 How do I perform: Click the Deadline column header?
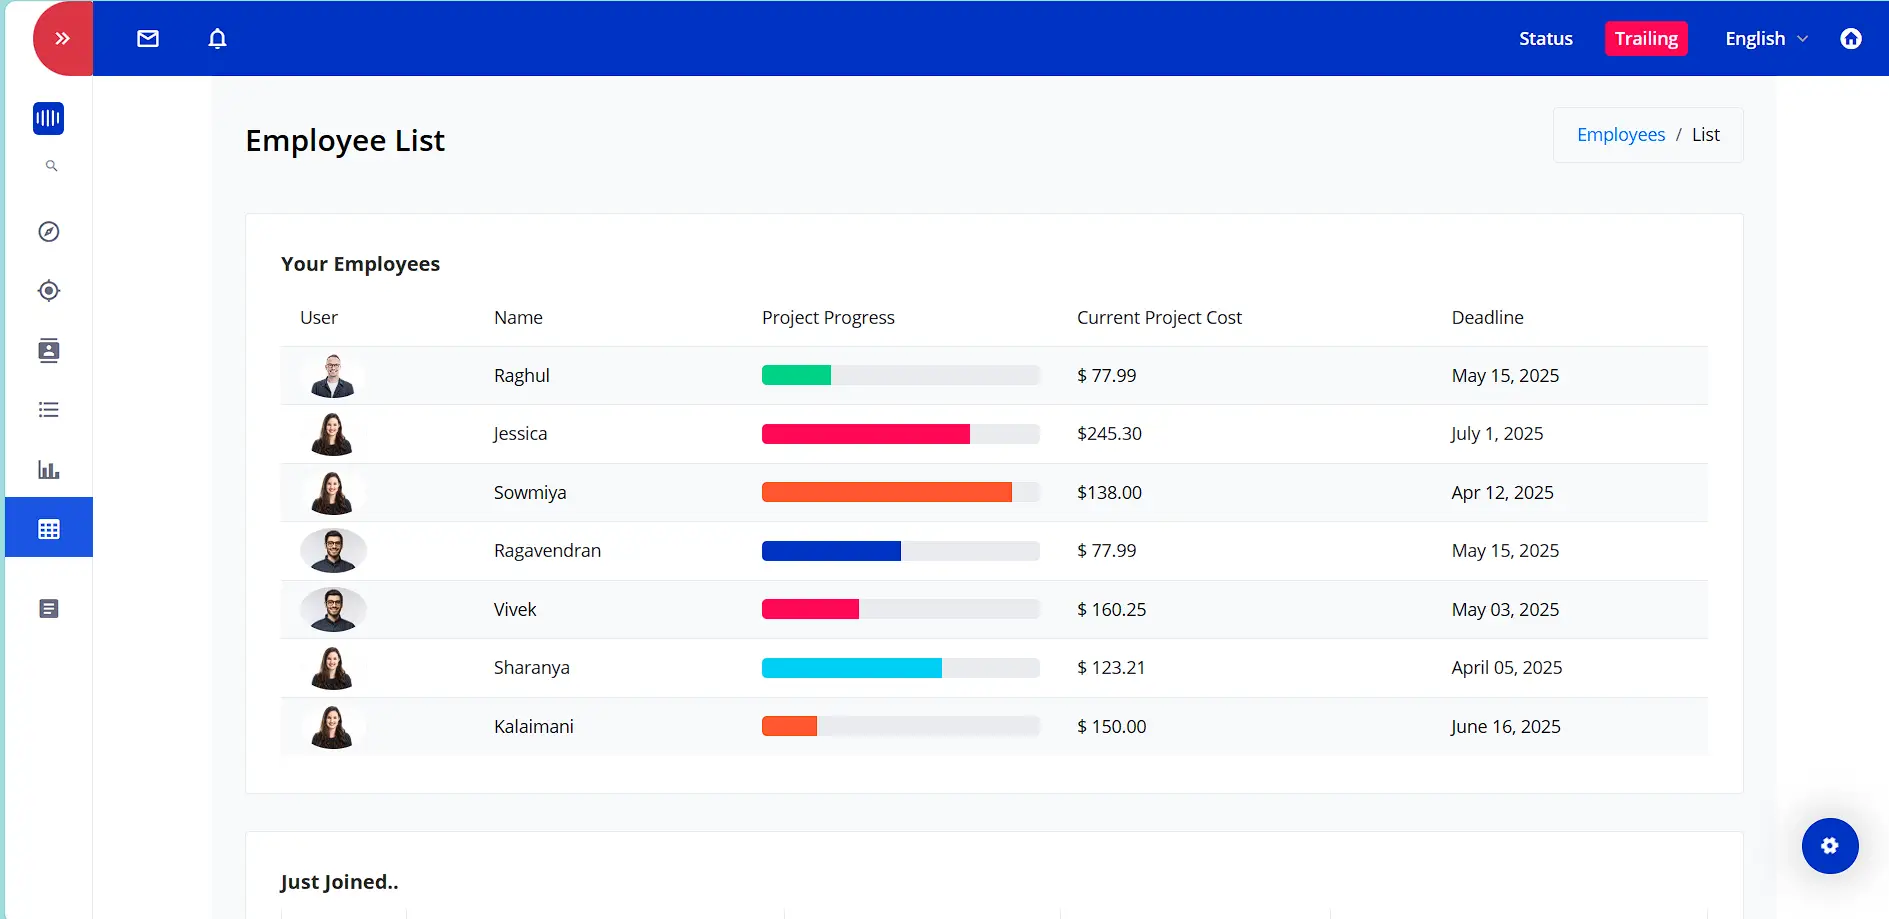[x=1487, y=318]
